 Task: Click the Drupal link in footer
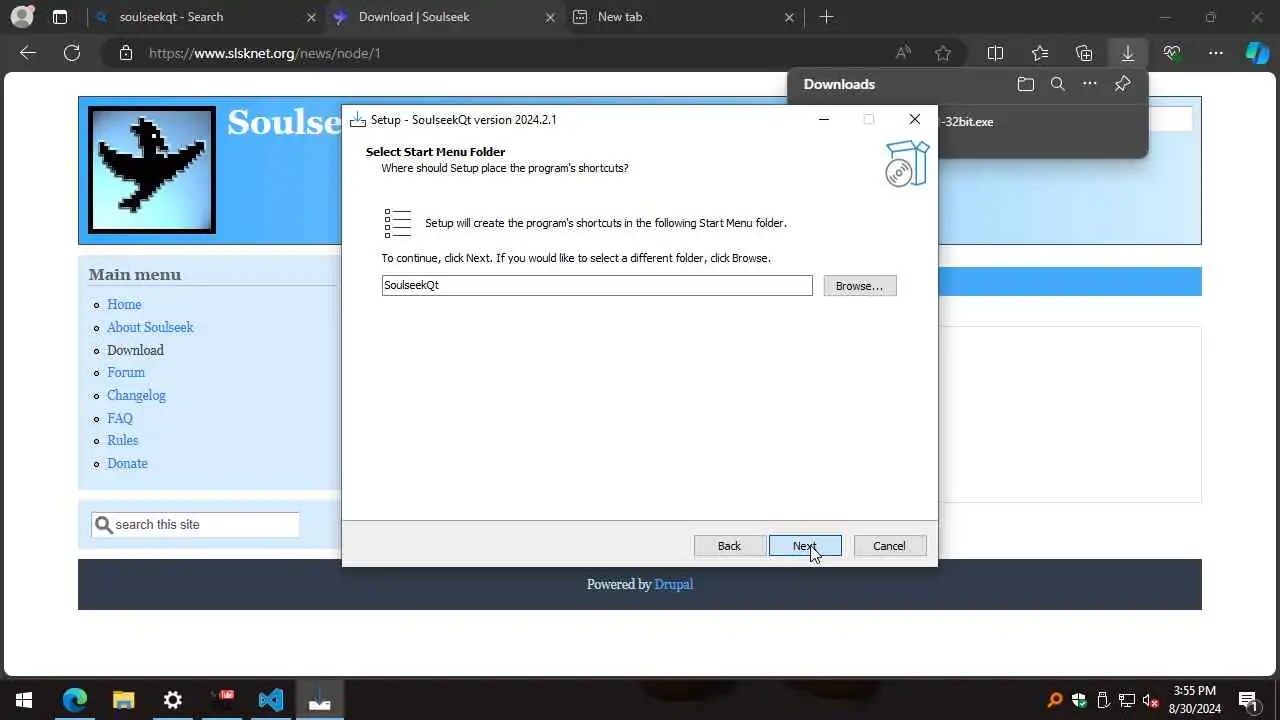[x=673, y=584]
